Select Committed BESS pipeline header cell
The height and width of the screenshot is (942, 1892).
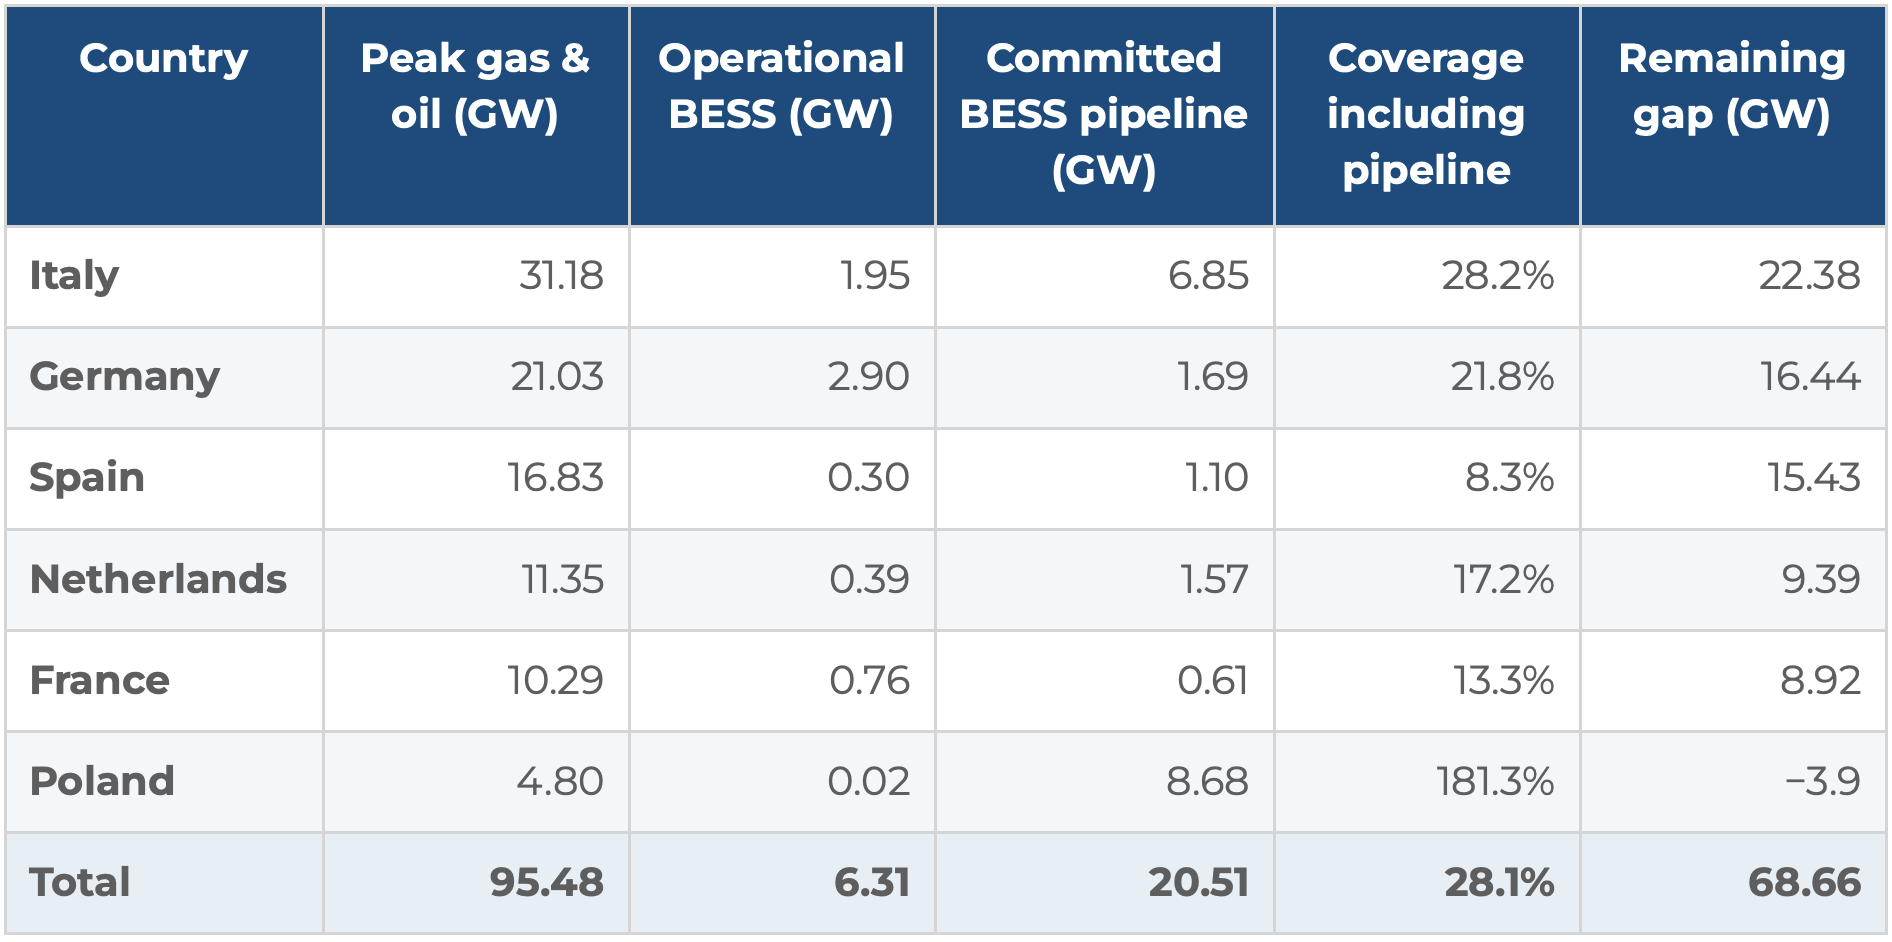[x=1104, y=114]
